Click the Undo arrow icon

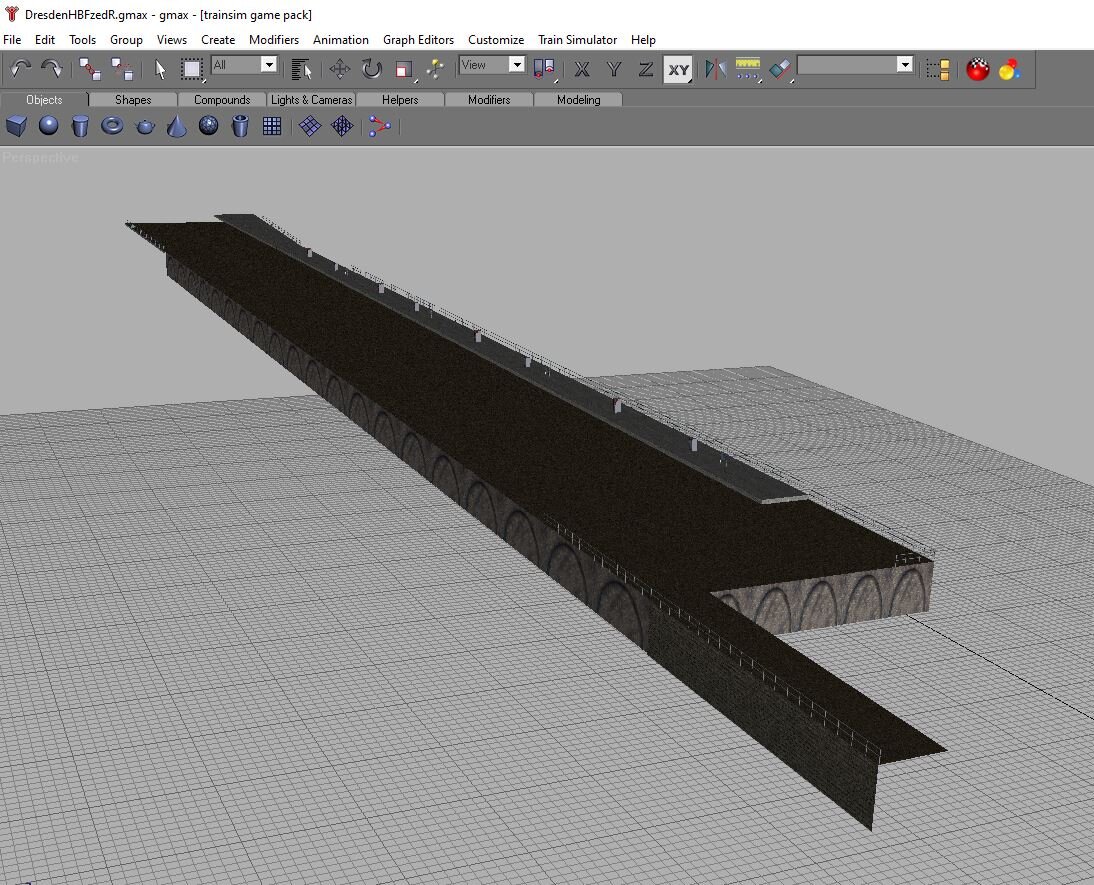[x=20, y=69]
